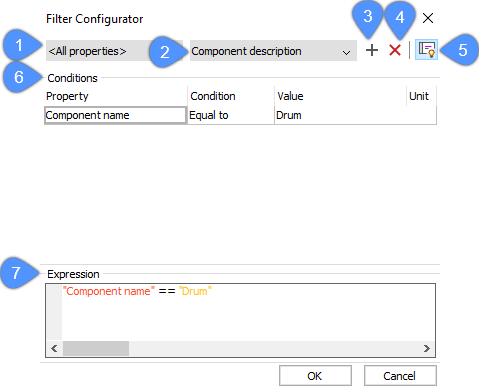Click the Value column header
The image size is (479, 390).
pos(340,96)
